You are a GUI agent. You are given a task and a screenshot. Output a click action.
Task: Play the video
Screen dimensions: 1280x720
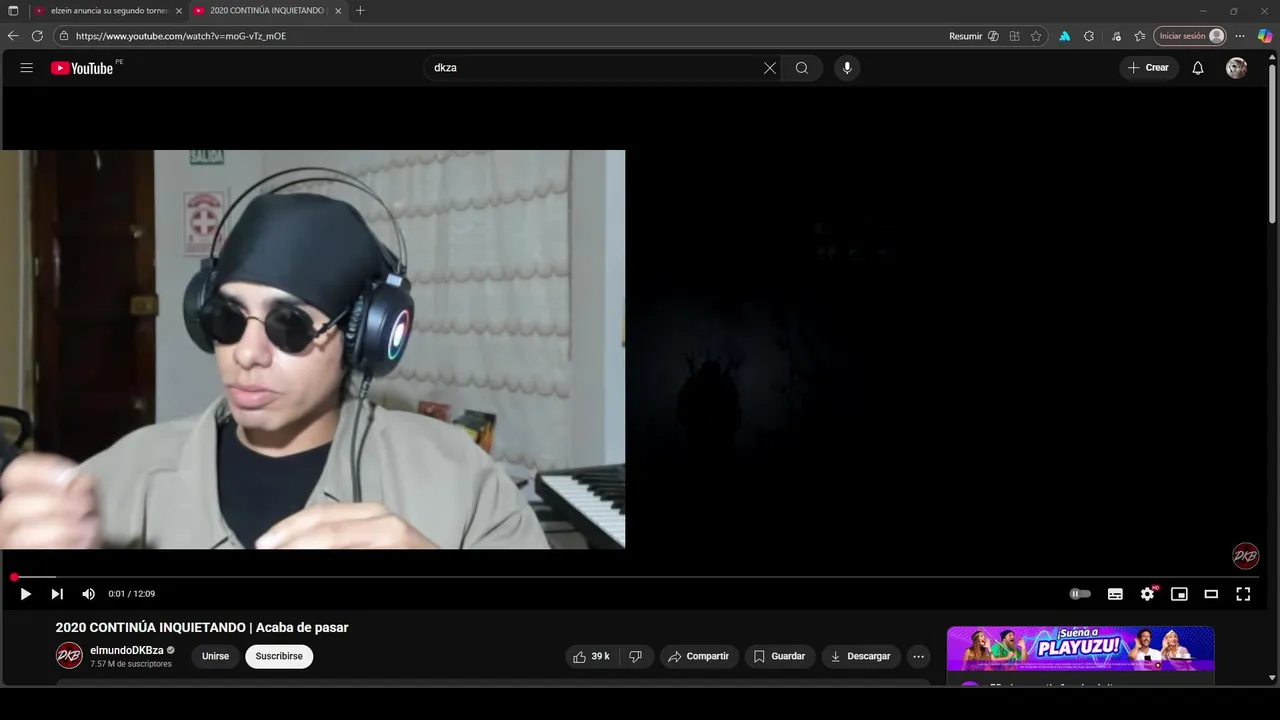25,594
